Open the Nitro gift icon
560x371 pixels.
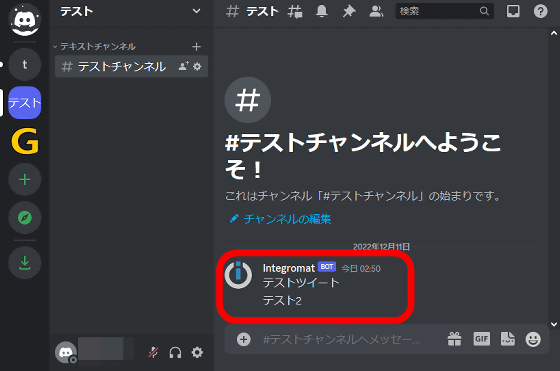[x=454, y=339]
